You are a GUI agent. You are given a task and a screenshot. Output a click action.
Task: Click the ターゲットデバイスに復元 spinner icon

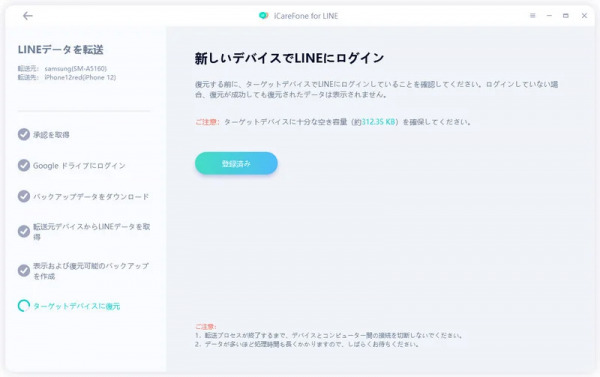[x=24, y=305]
